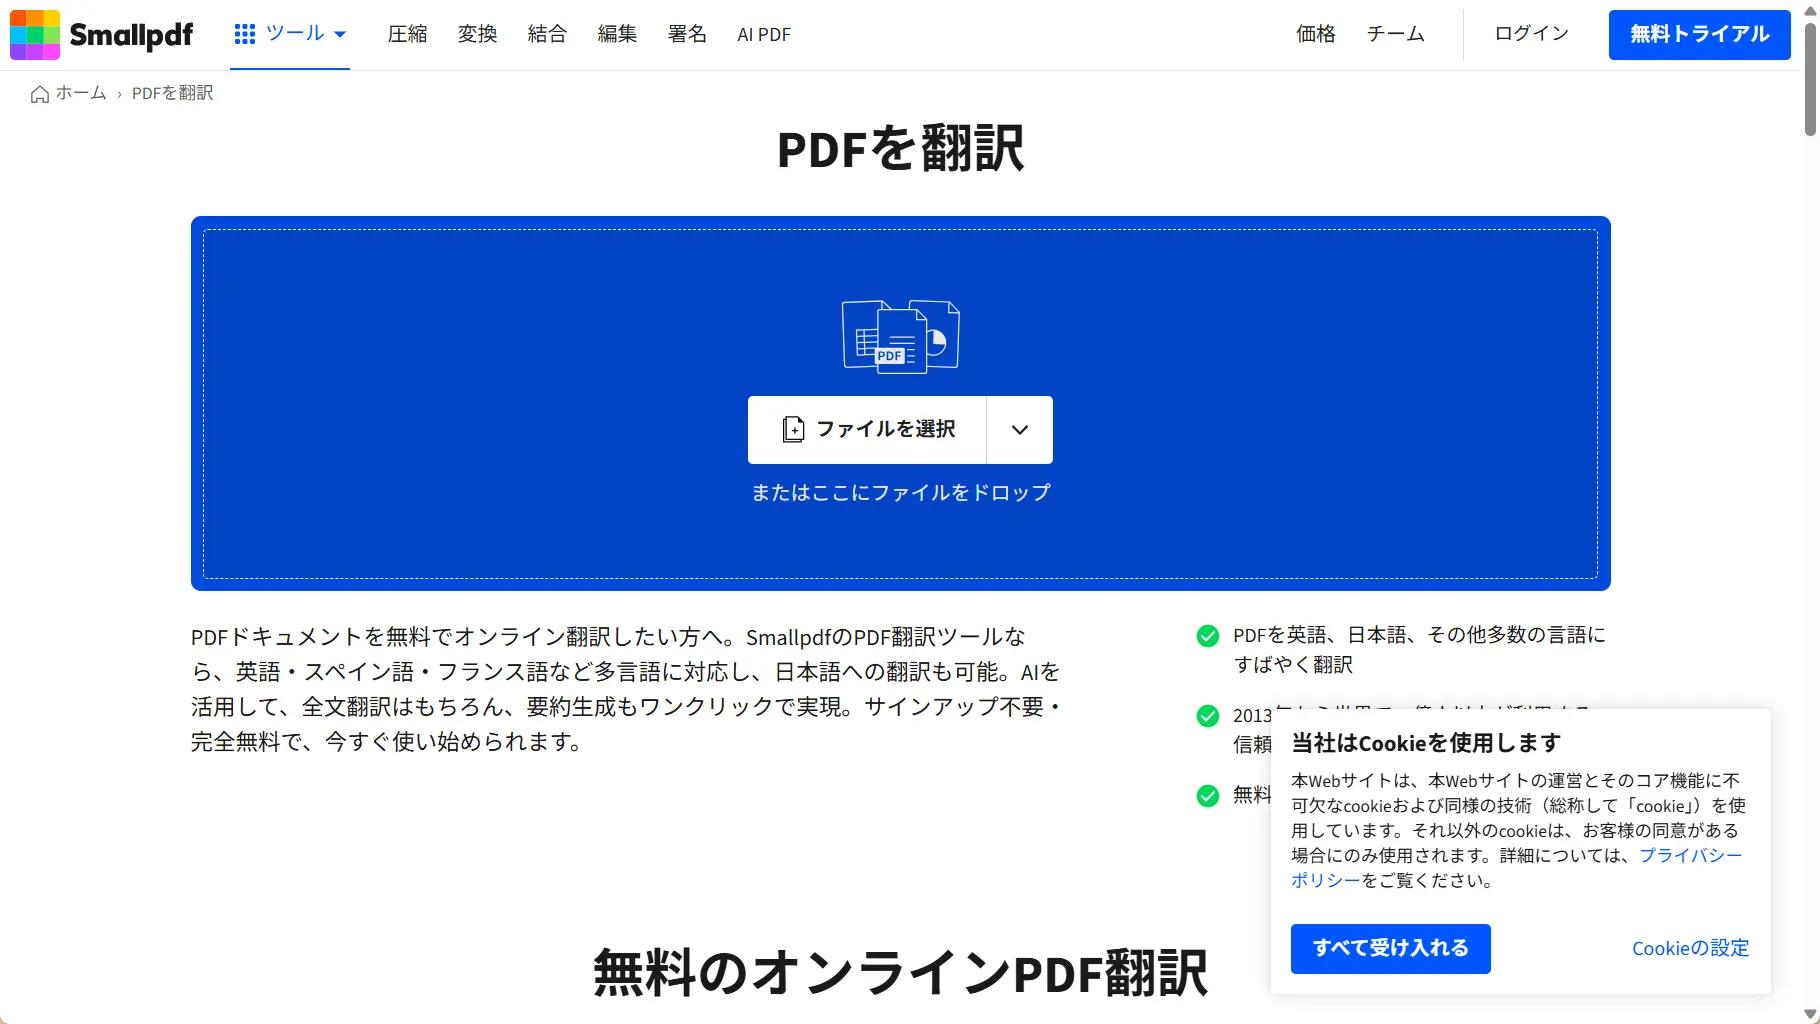Open the 圧縮 menu item
This screenshot has width=1820, height=1024.
tap(407, 34)
